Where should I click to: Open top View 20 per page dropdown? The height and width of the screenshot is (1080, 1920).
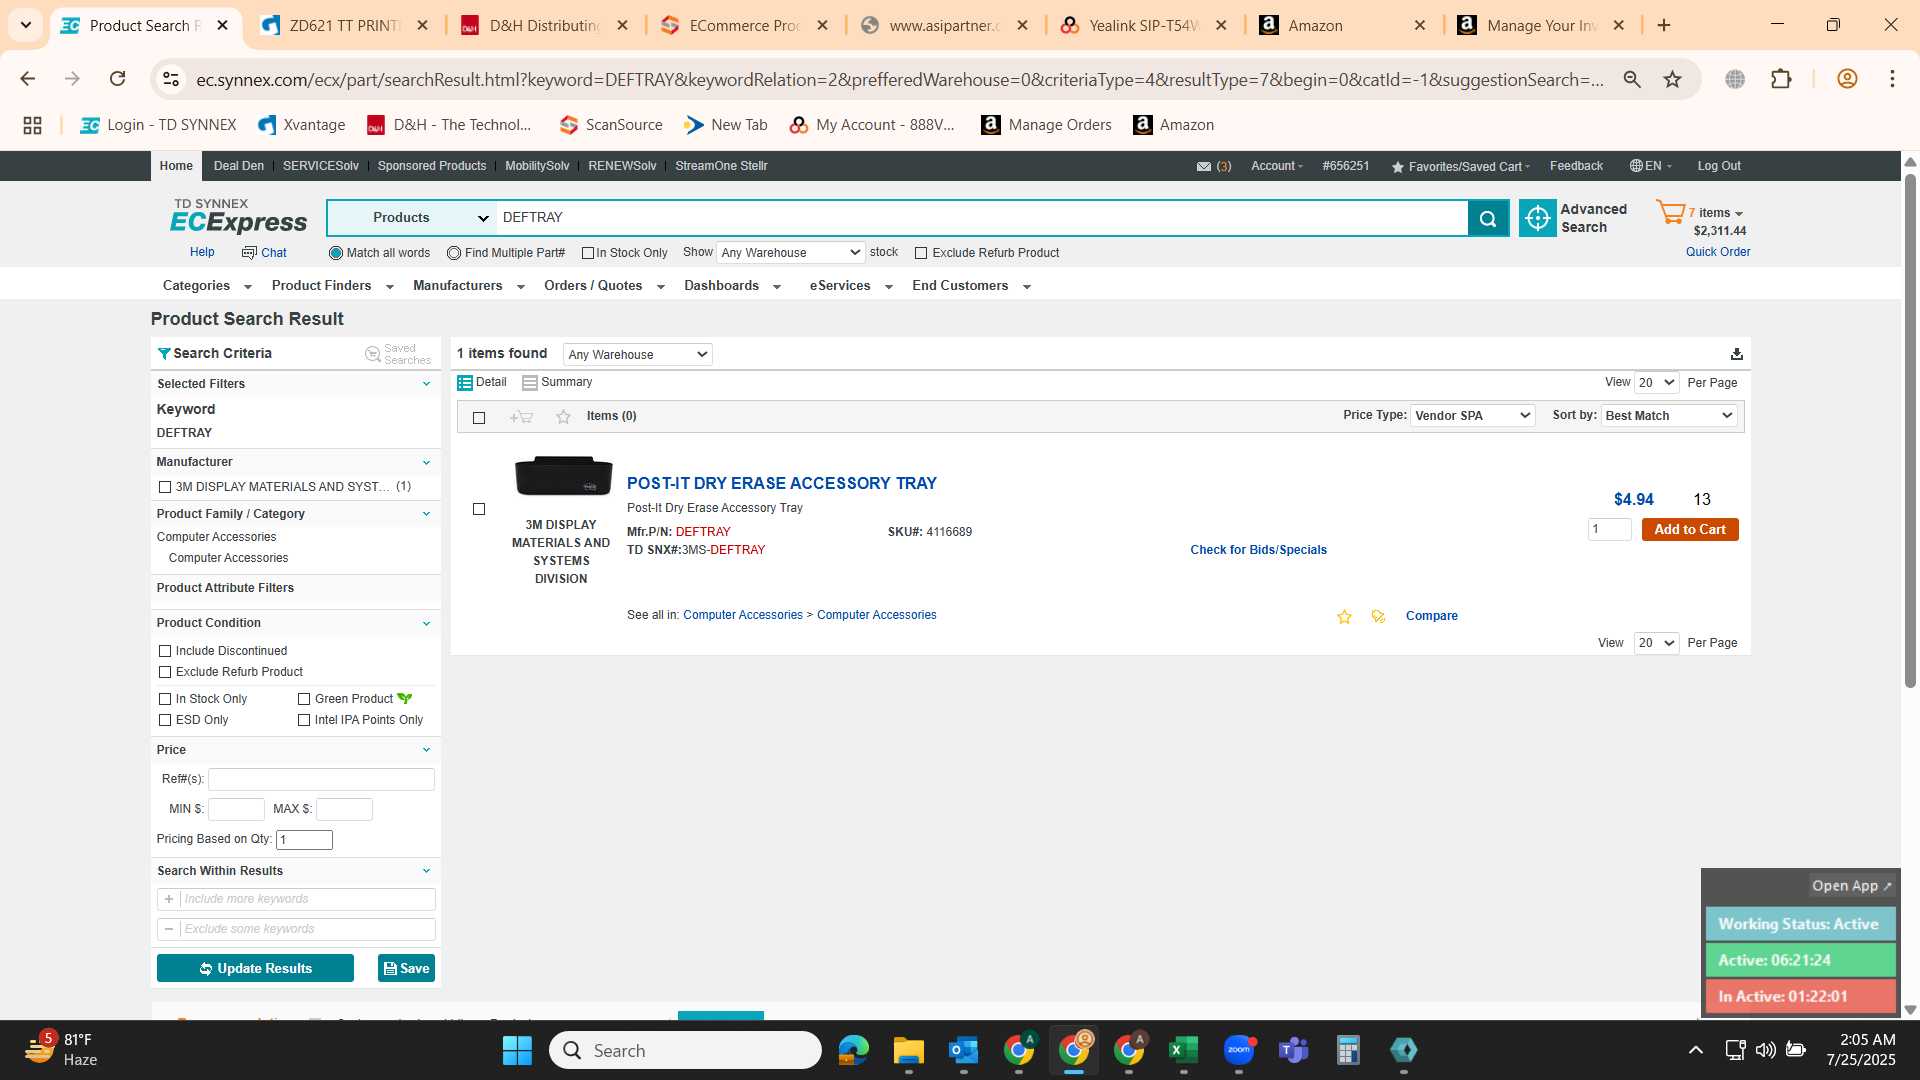pyautogui.click(x=1656, y=383)
